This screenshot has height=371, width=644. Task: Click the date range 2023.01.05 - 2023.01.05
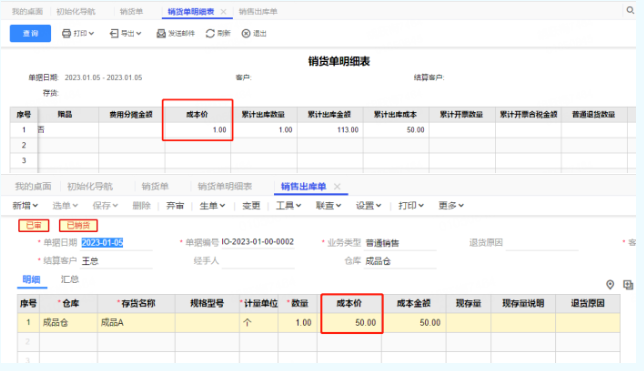coord(104,77)
